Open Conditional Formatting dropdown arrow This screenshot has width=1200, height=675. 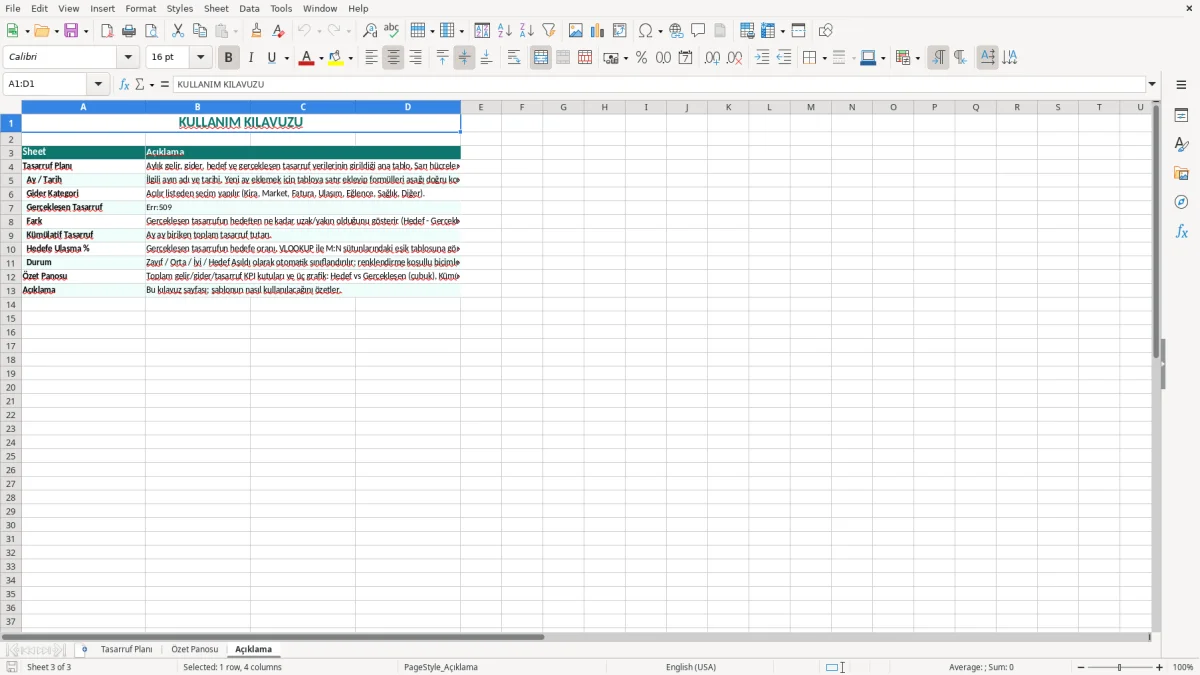[x=917, y=58]
